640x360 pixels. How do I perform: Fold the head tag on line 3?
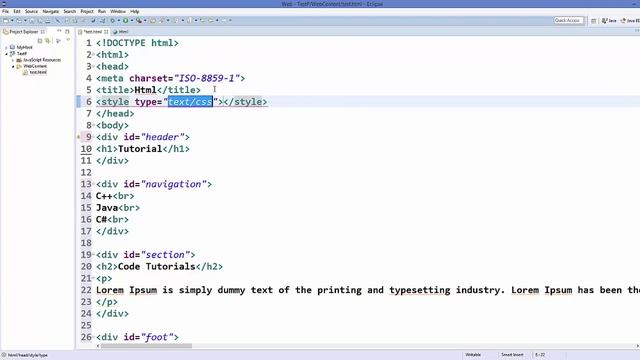[x=94, y=67]
